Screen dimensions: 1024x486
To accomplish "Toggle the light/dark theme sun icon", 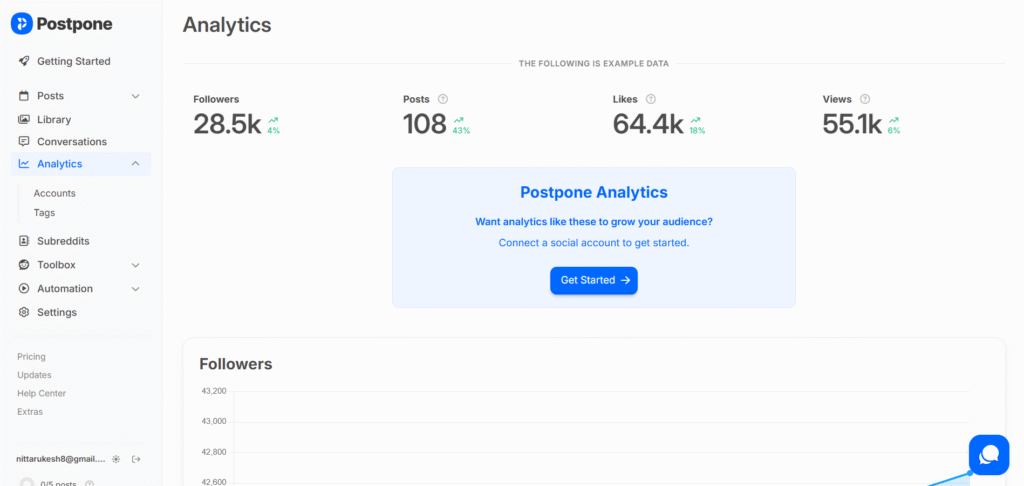I will (116, 459).
